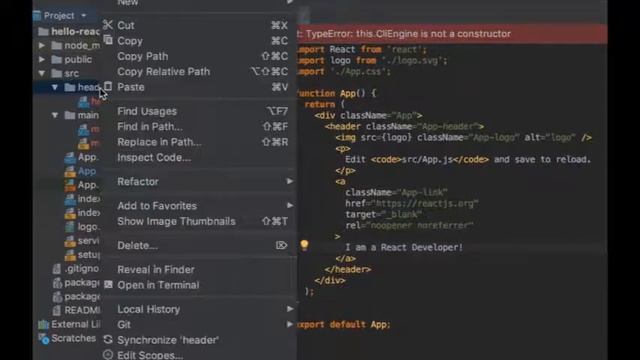
Task: Click the delete key icon beside Delete
Action: coord(281,245)
